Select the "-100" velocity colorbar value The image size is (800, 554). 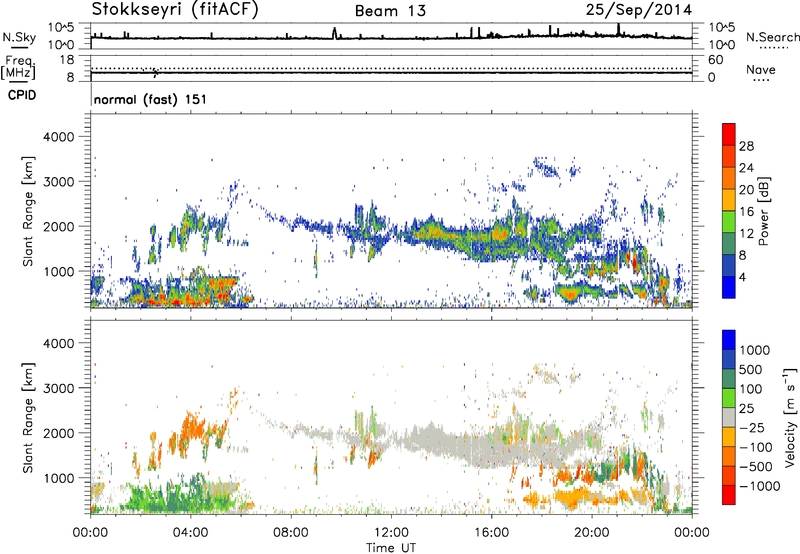point(756,447)
